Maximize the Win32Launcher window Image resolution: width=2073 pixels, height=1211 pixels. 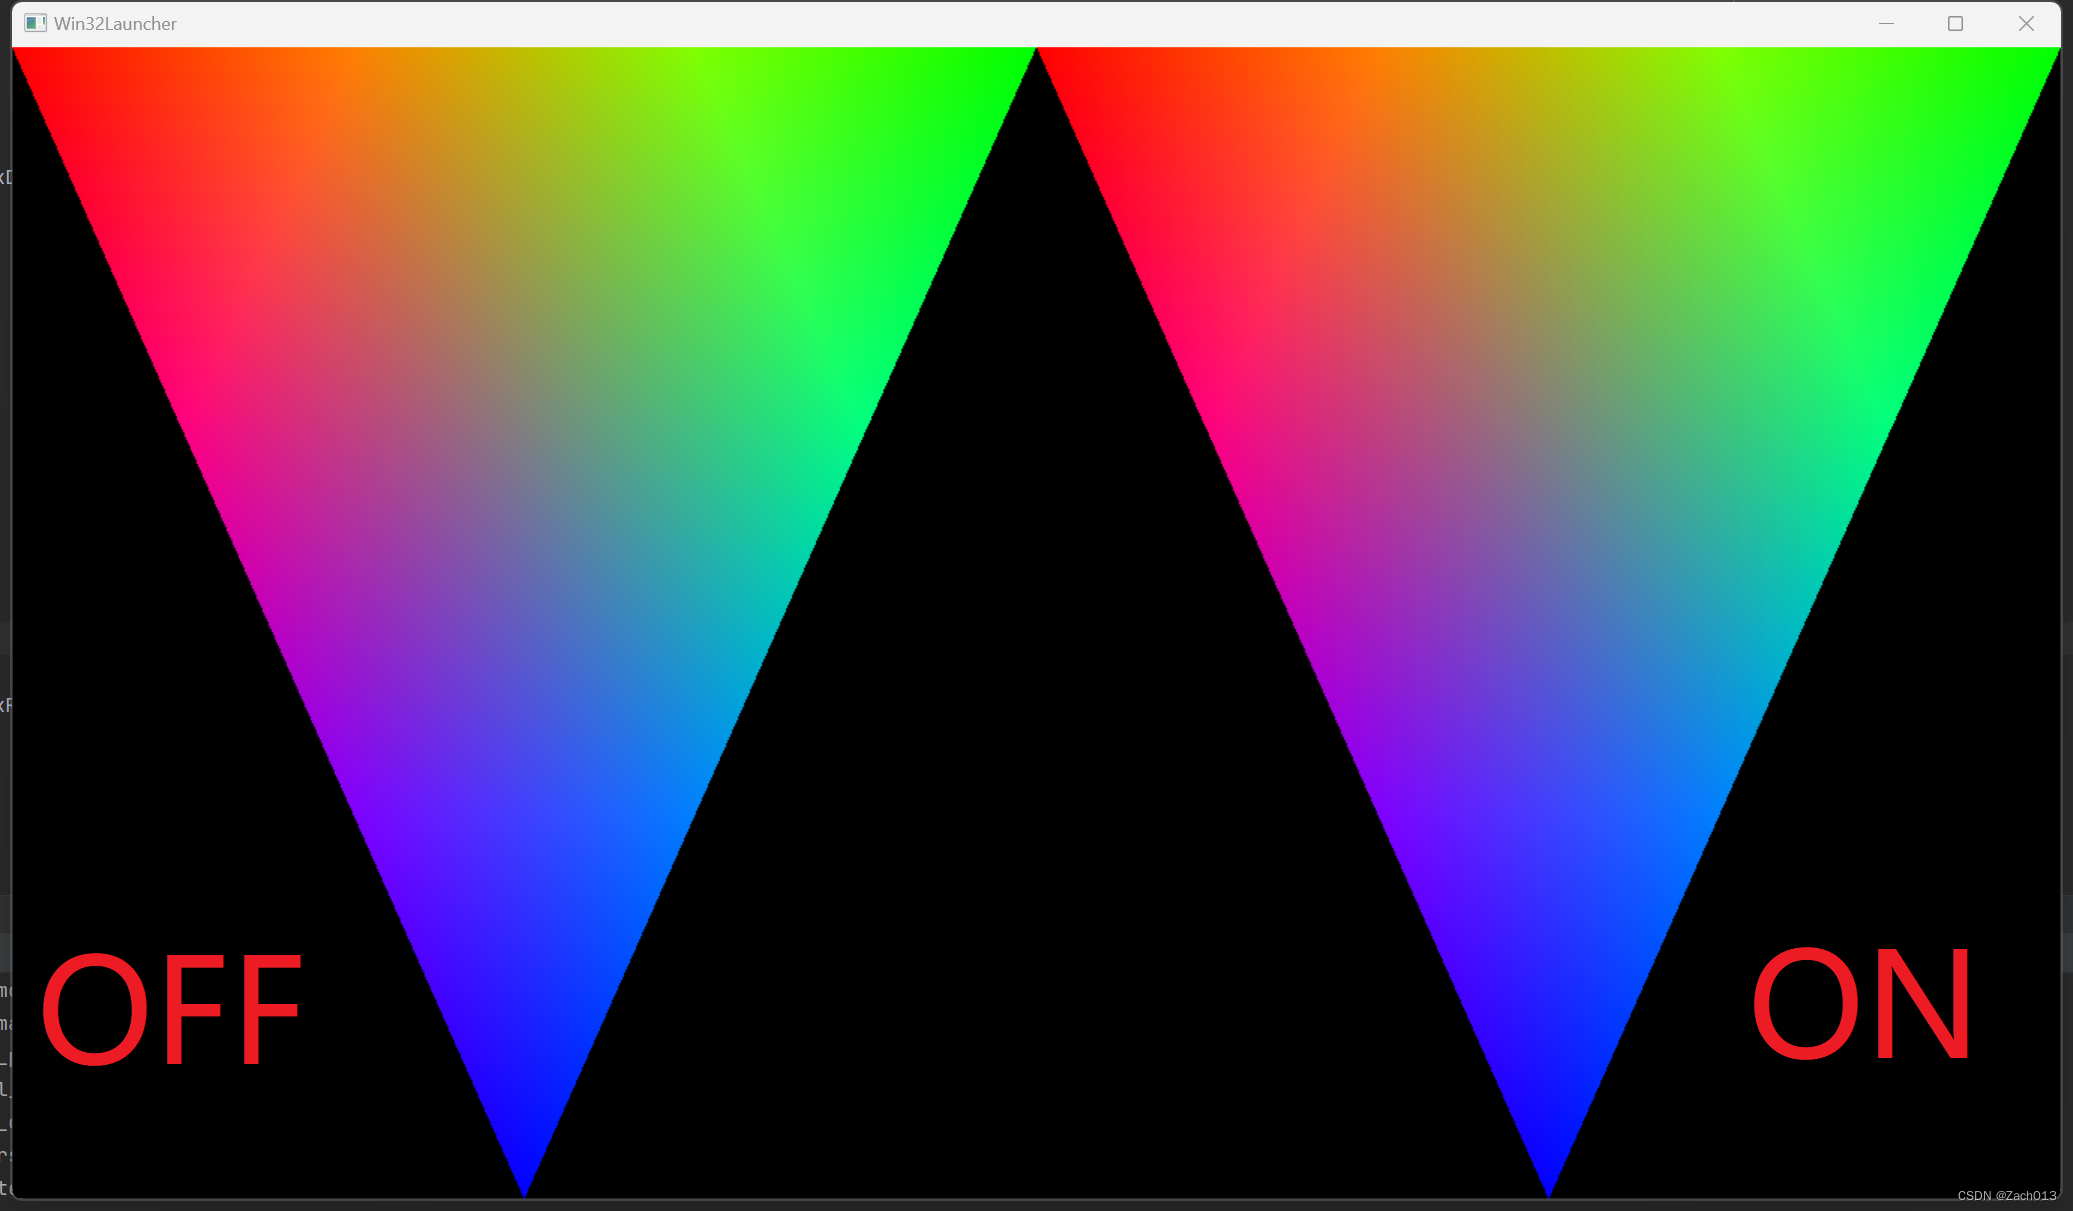click(x=1956, y=23)
